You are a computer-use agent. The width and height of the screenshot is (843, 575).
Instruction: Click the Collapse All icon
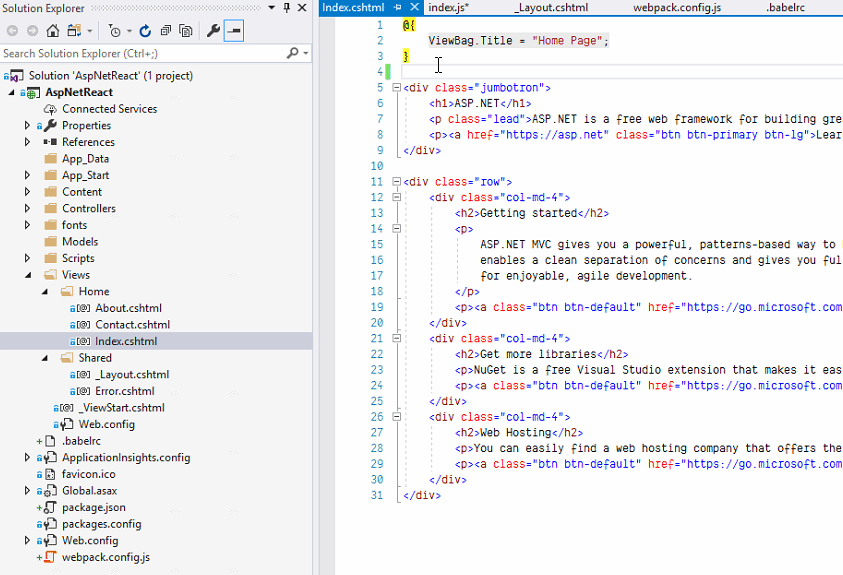164,31
